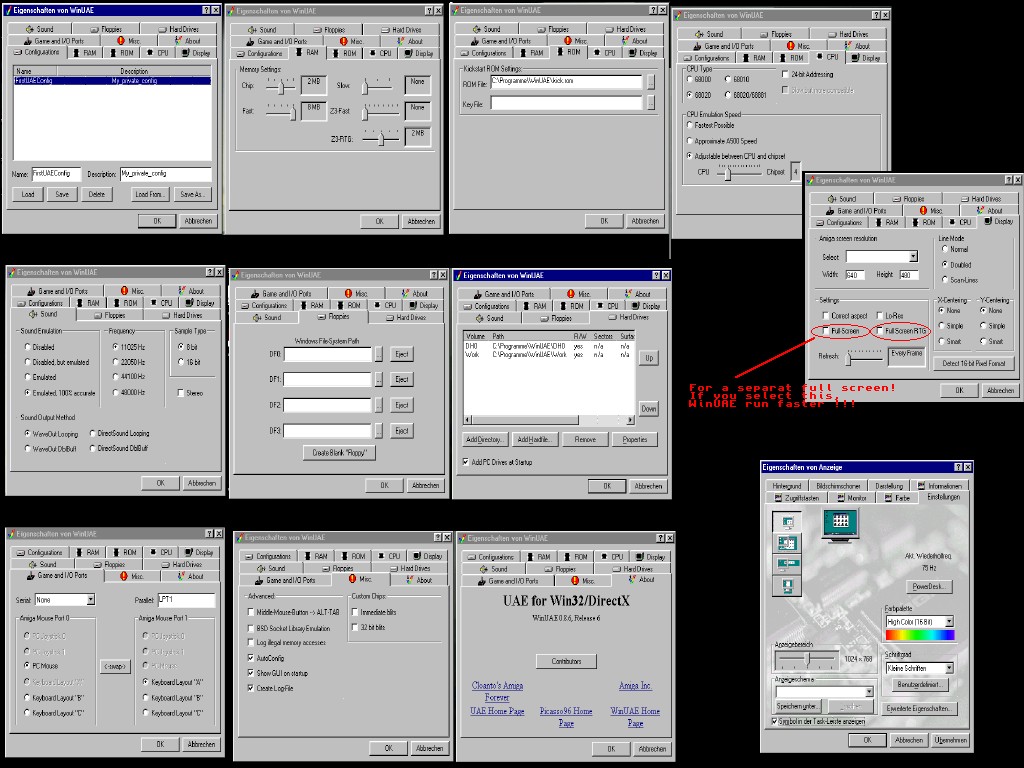Select the bottom icon in Anzeige icon list
The width and height of the screenshot is (1024, 768).
pyautogui.click(x=788, y=586)
